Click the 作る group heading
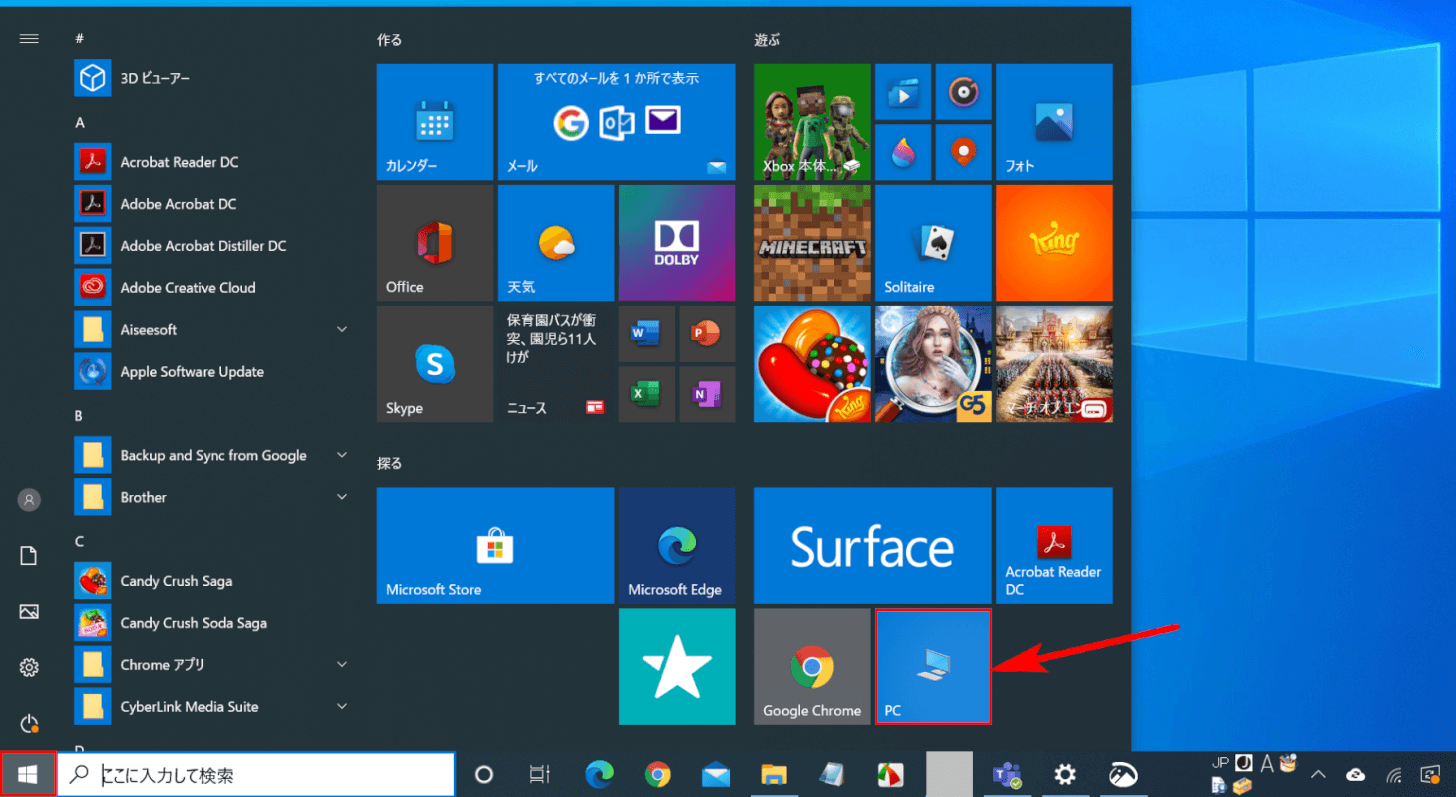The height and width of the screenshot is (797, 1456). [389, 40]
